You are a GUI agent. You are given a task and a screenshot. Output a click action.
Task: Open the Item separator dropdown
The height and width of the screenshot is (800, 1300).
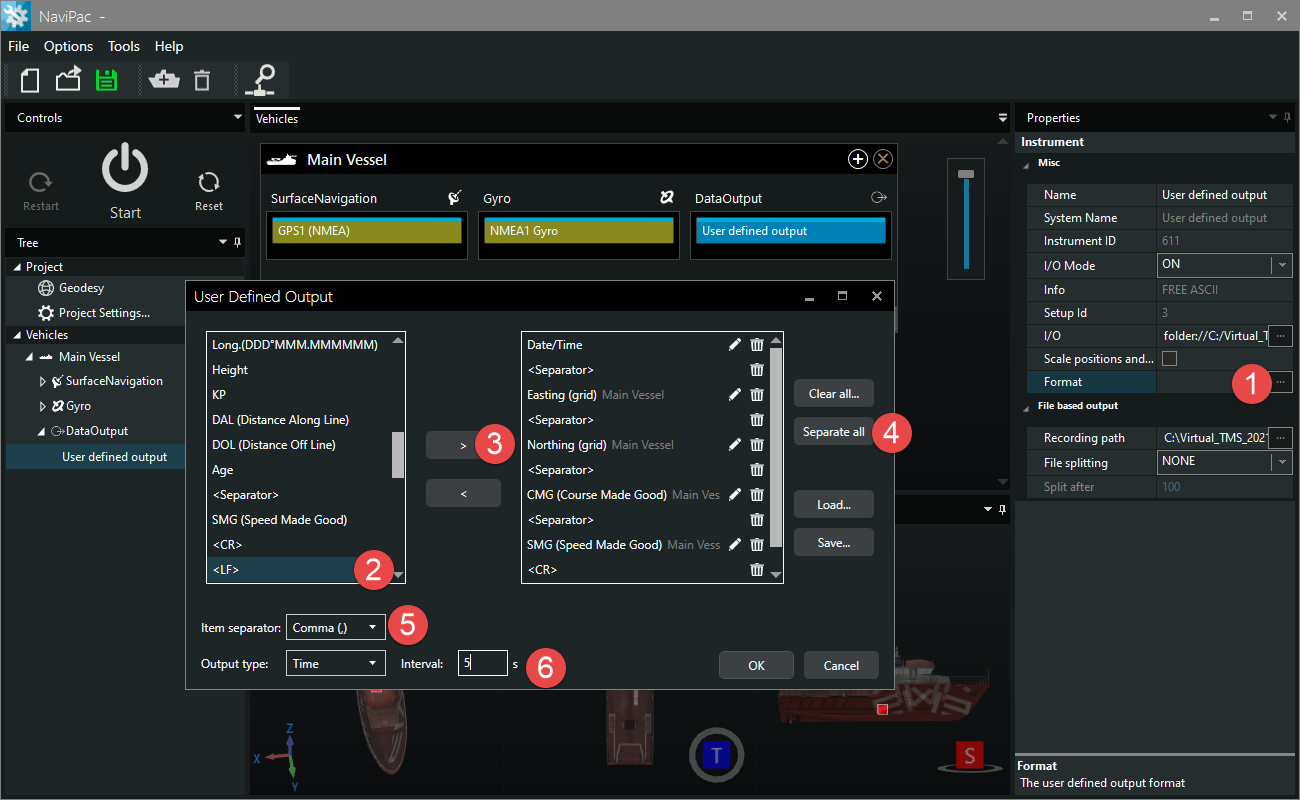[336, 627]
